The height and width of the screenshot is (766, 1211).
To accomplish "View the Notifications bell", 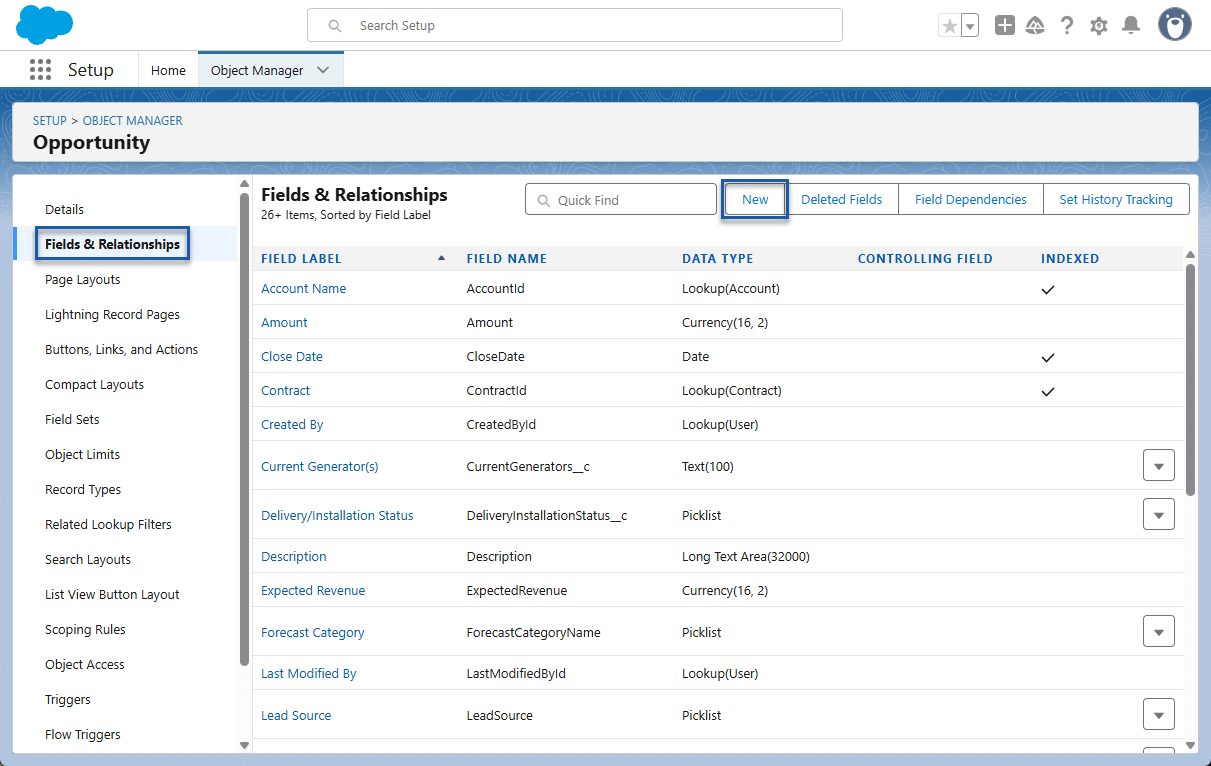I will (x=1131, y=26).
